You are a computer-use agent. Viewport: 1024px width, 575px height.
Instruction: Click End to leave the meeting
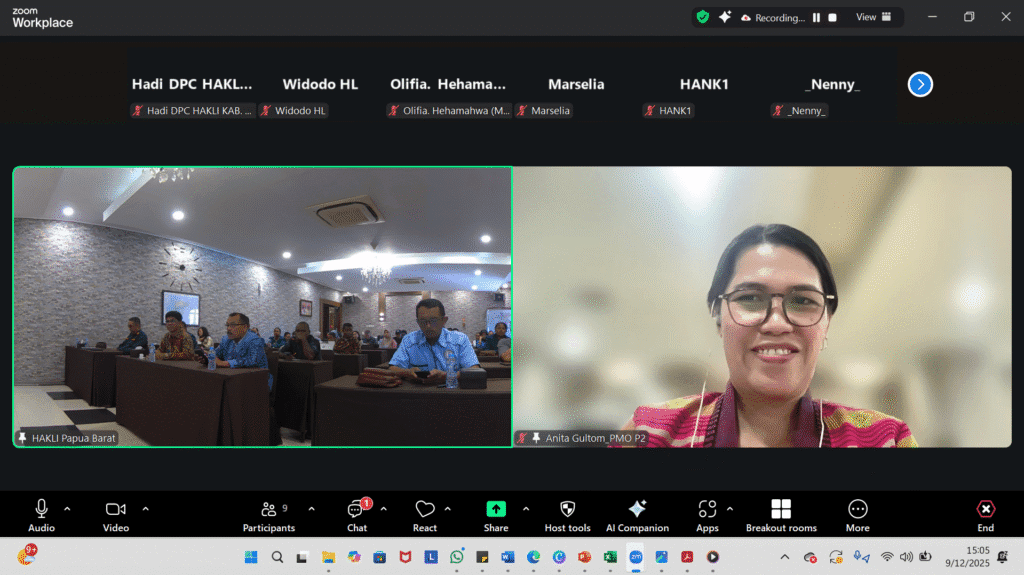pos(985,515)
